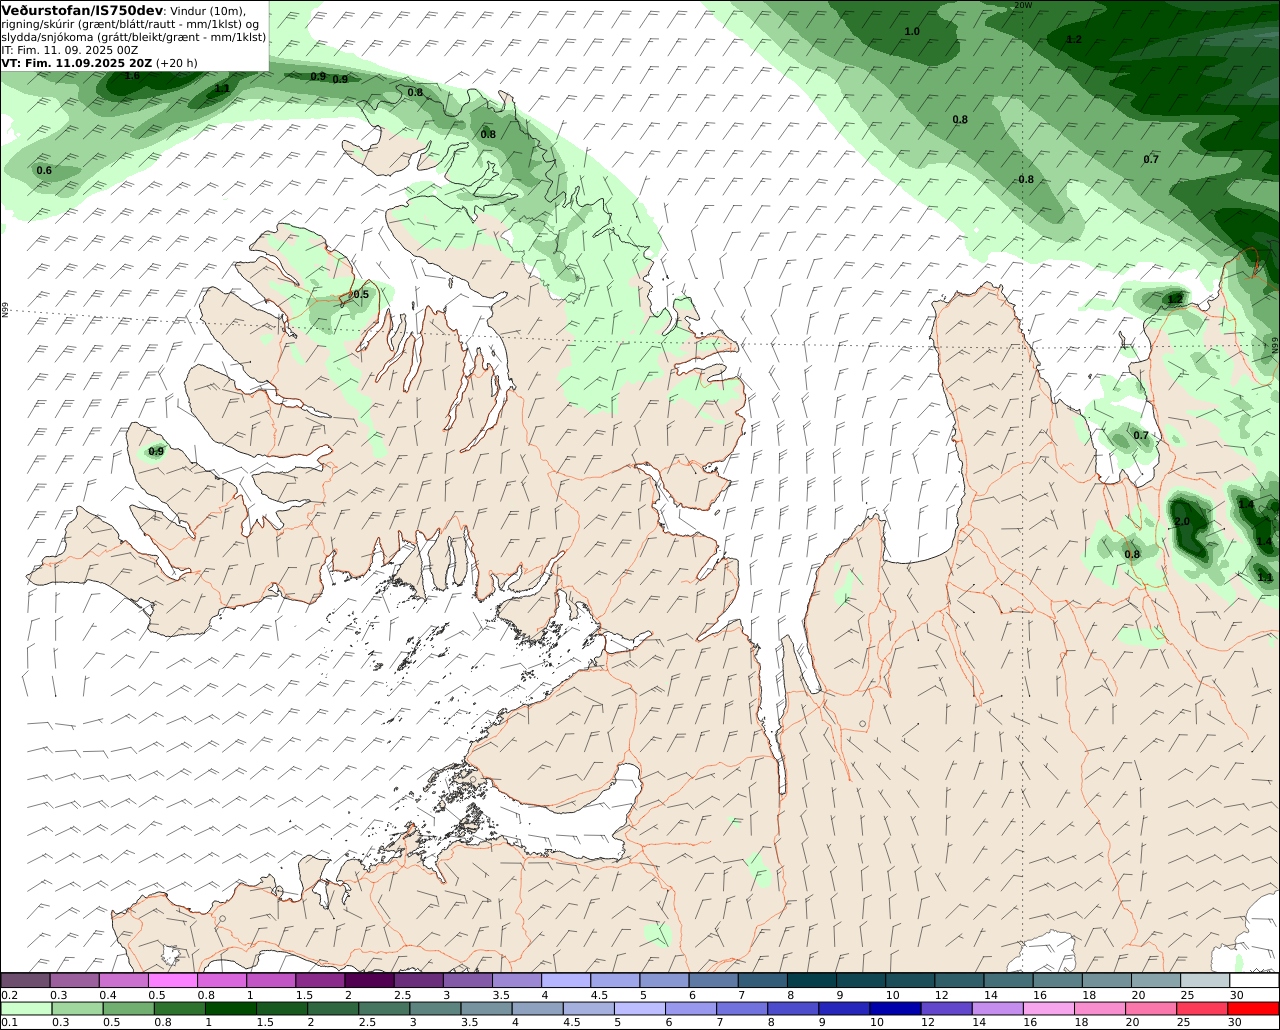1280x1030 pixels.
Task: Click the bright magenta swatch labeled 0.5 in top legend row
Action: 172,981
